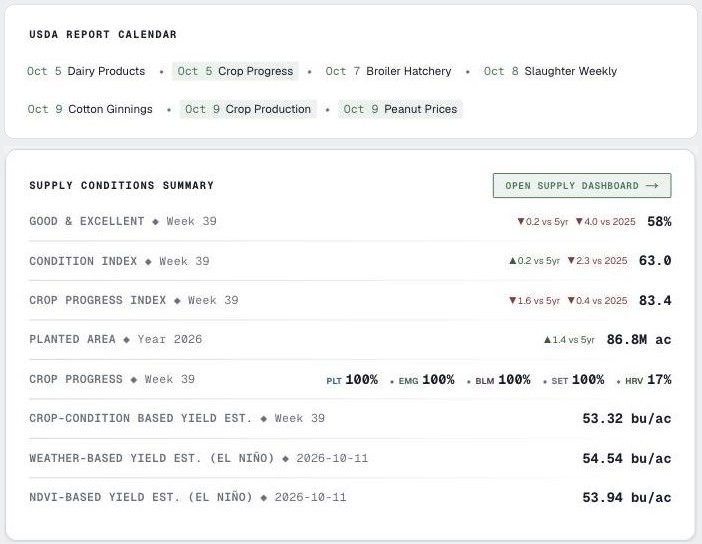Click the 53.94 bu/ac yield value

pyautogui.click(x=627, y=497)
